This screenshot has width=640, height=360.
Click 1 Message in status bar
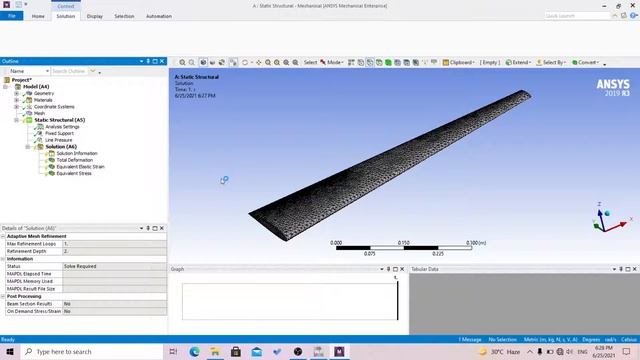point(470,340)
